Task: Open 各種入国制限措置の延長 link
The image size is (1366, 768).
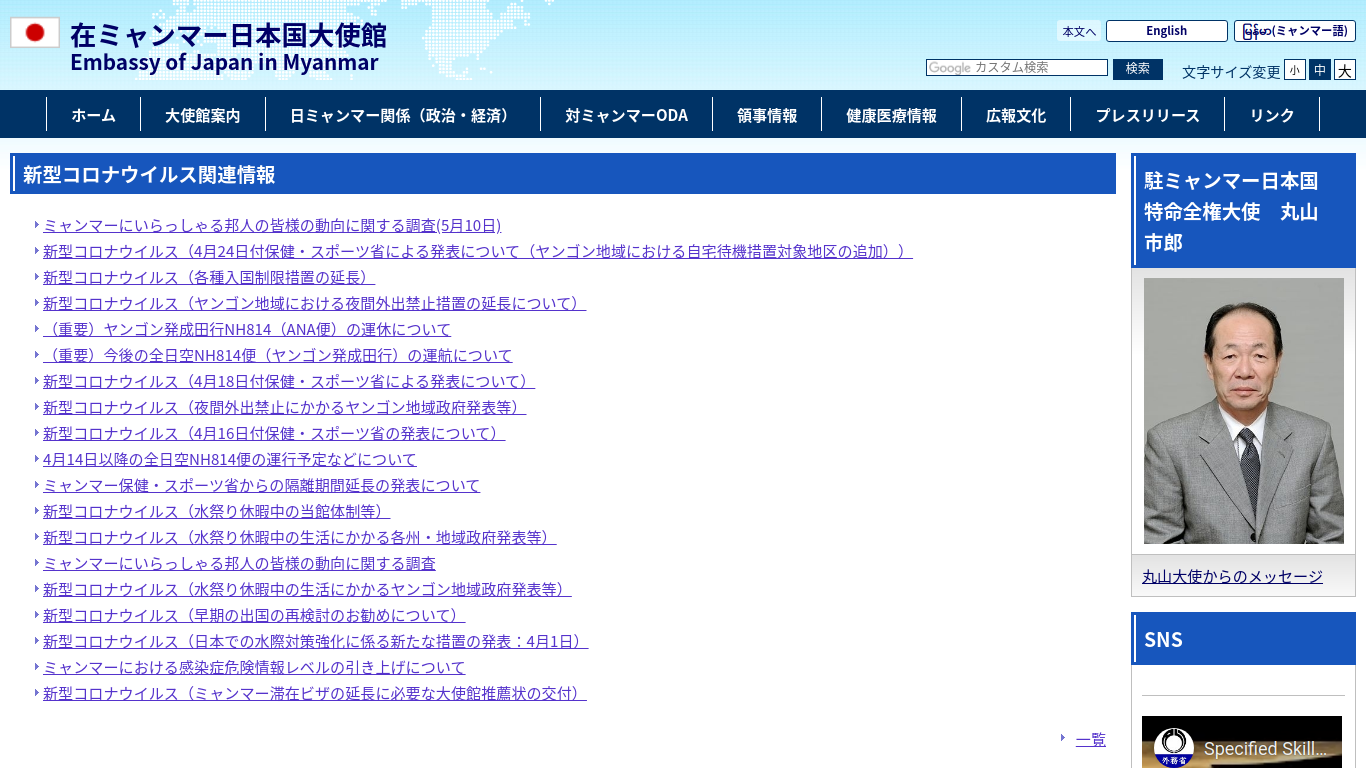Action: pos(209,278)
